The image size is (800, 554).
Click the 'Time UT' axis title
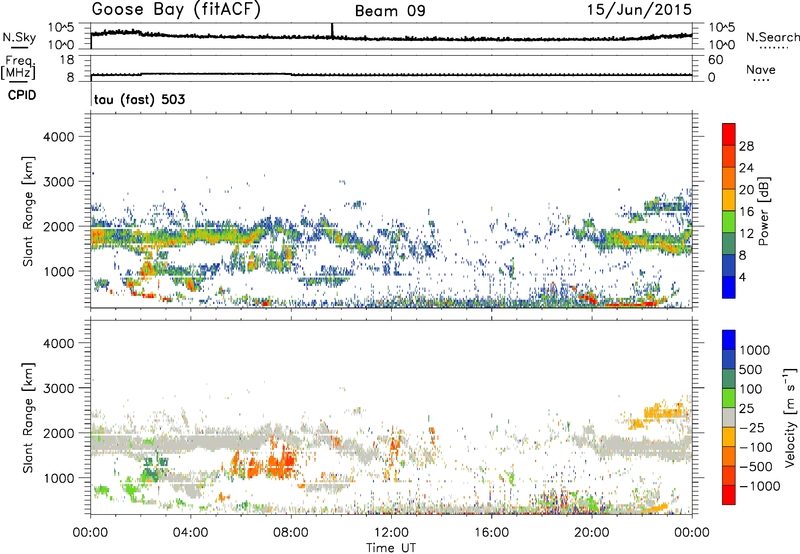391,548
